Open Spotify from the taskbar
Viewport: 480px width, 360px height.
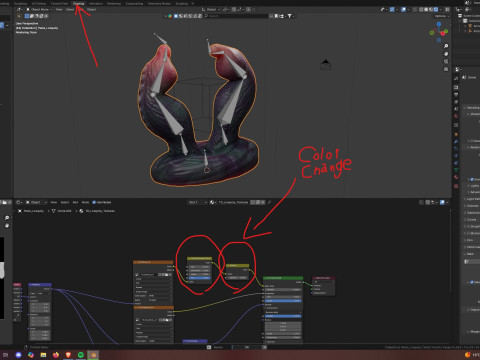[81, 355]
